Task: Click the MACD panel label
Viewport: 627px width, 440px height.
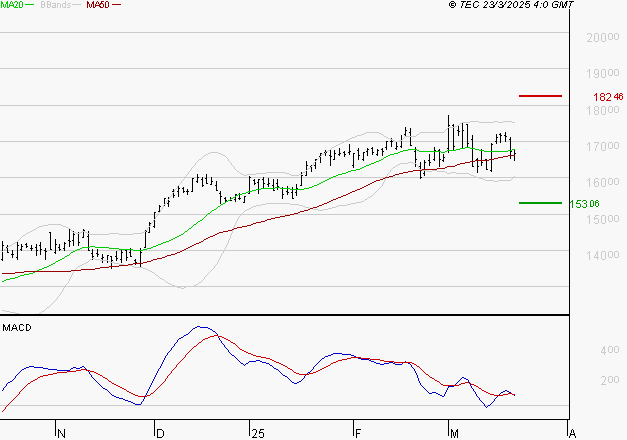Action: pos(17,328)
